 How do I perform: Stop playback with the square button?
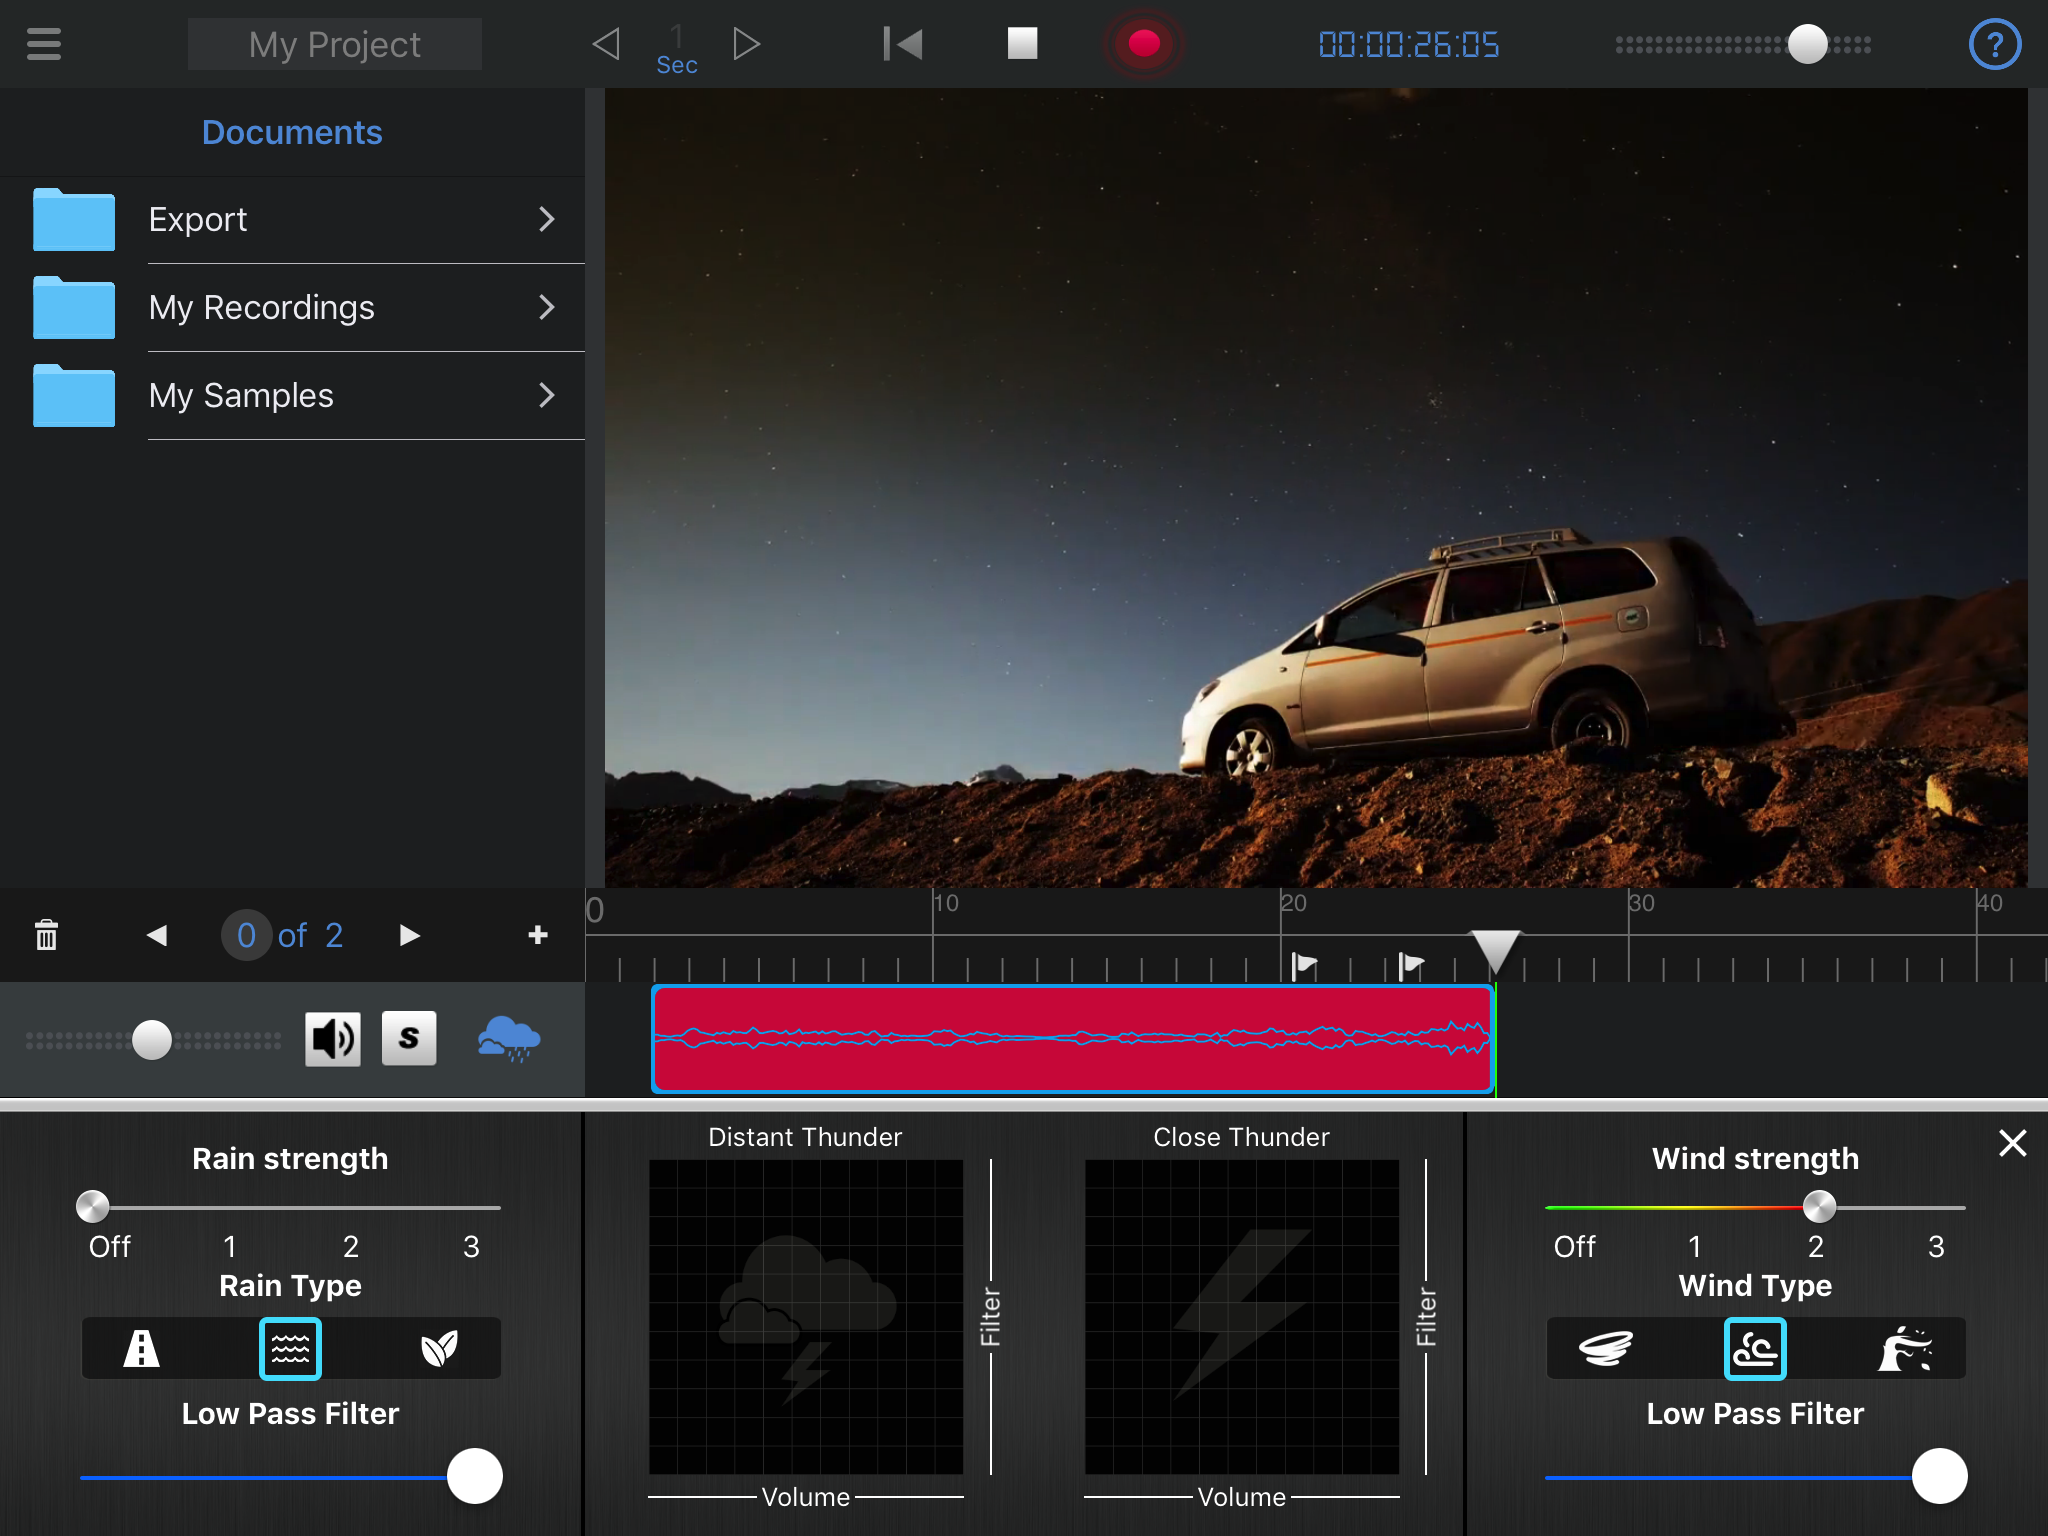[x=1022, y=44]
